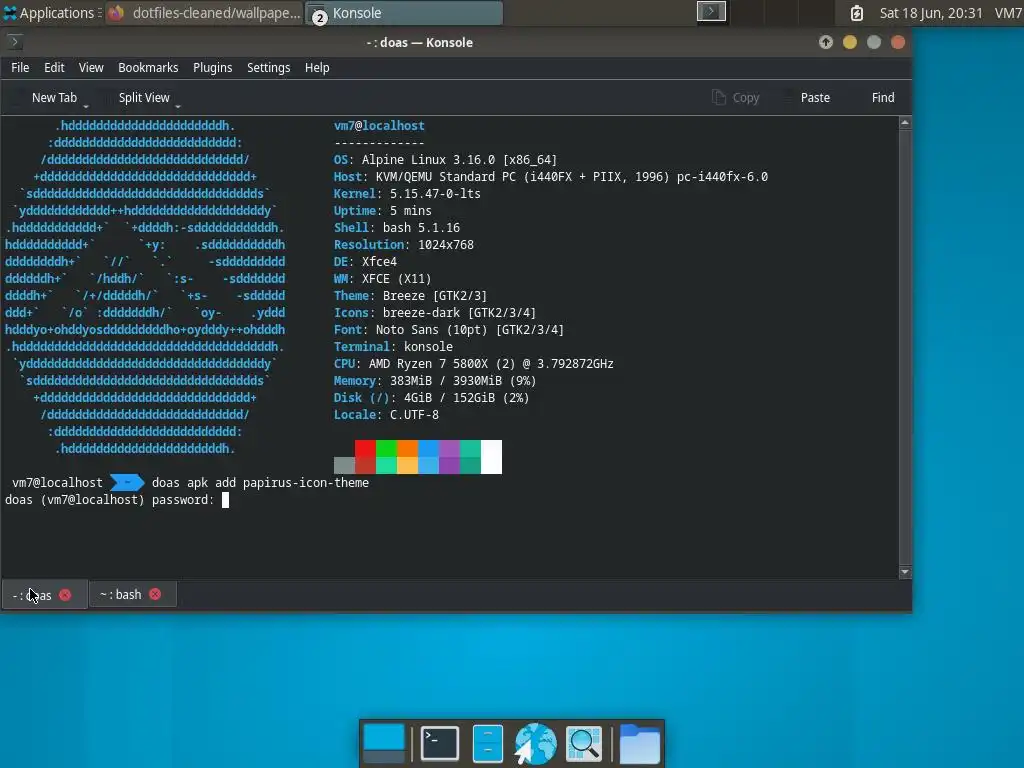The width and height of the screenshot is (1024, 768).
Task: Click the 'Resolution: 1024x768' line
Action: 404,244
